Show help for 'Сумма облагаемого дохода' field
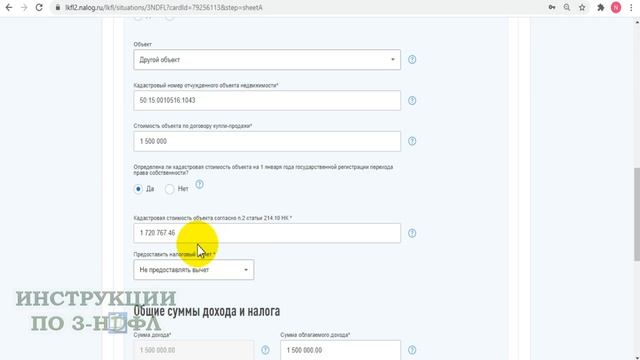Viewport: 640px width, 360px height. coord(412,350)
